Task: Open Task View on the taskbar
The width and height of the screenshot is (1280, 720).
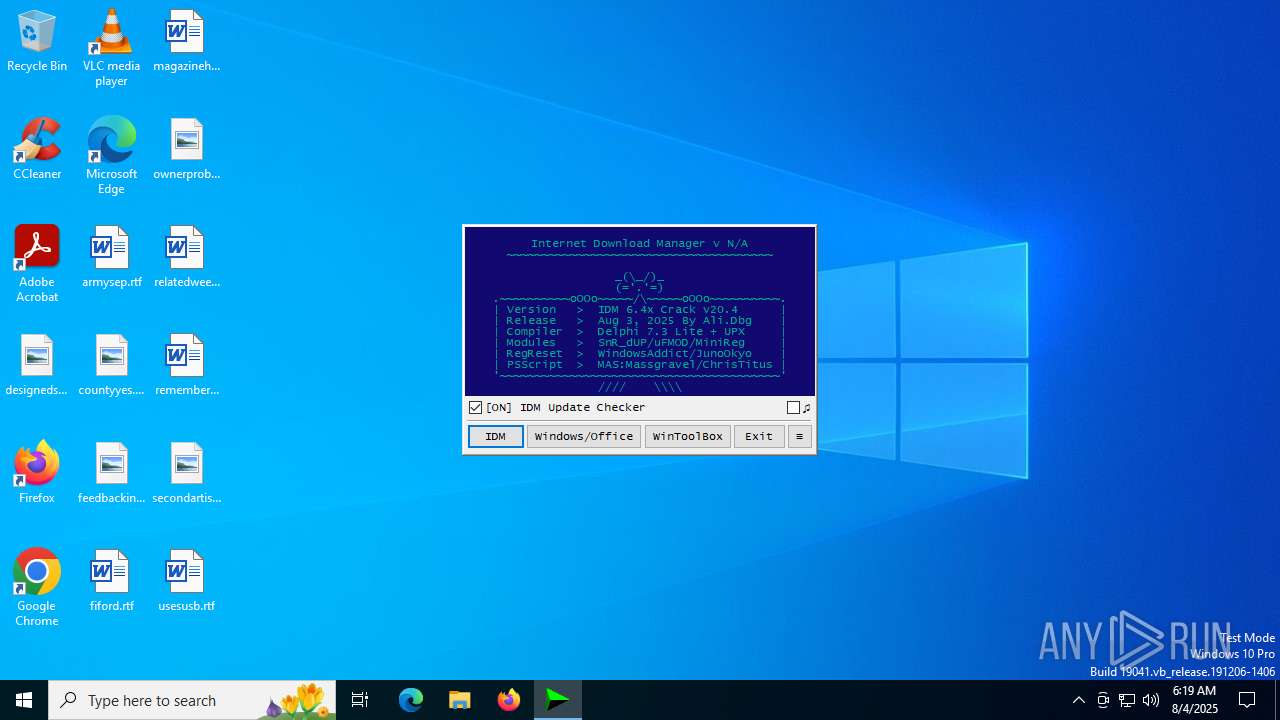Action: click(x=360, y=700)
